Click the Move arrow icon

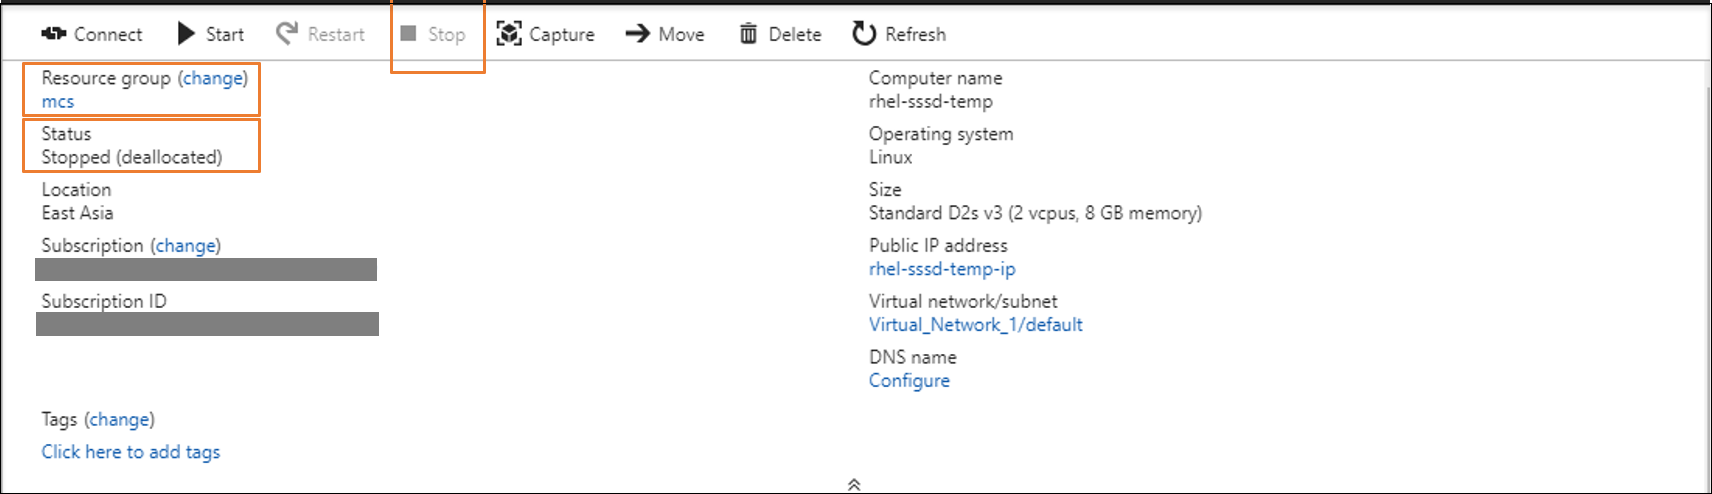pyautogui.click(x=637, y=34)
